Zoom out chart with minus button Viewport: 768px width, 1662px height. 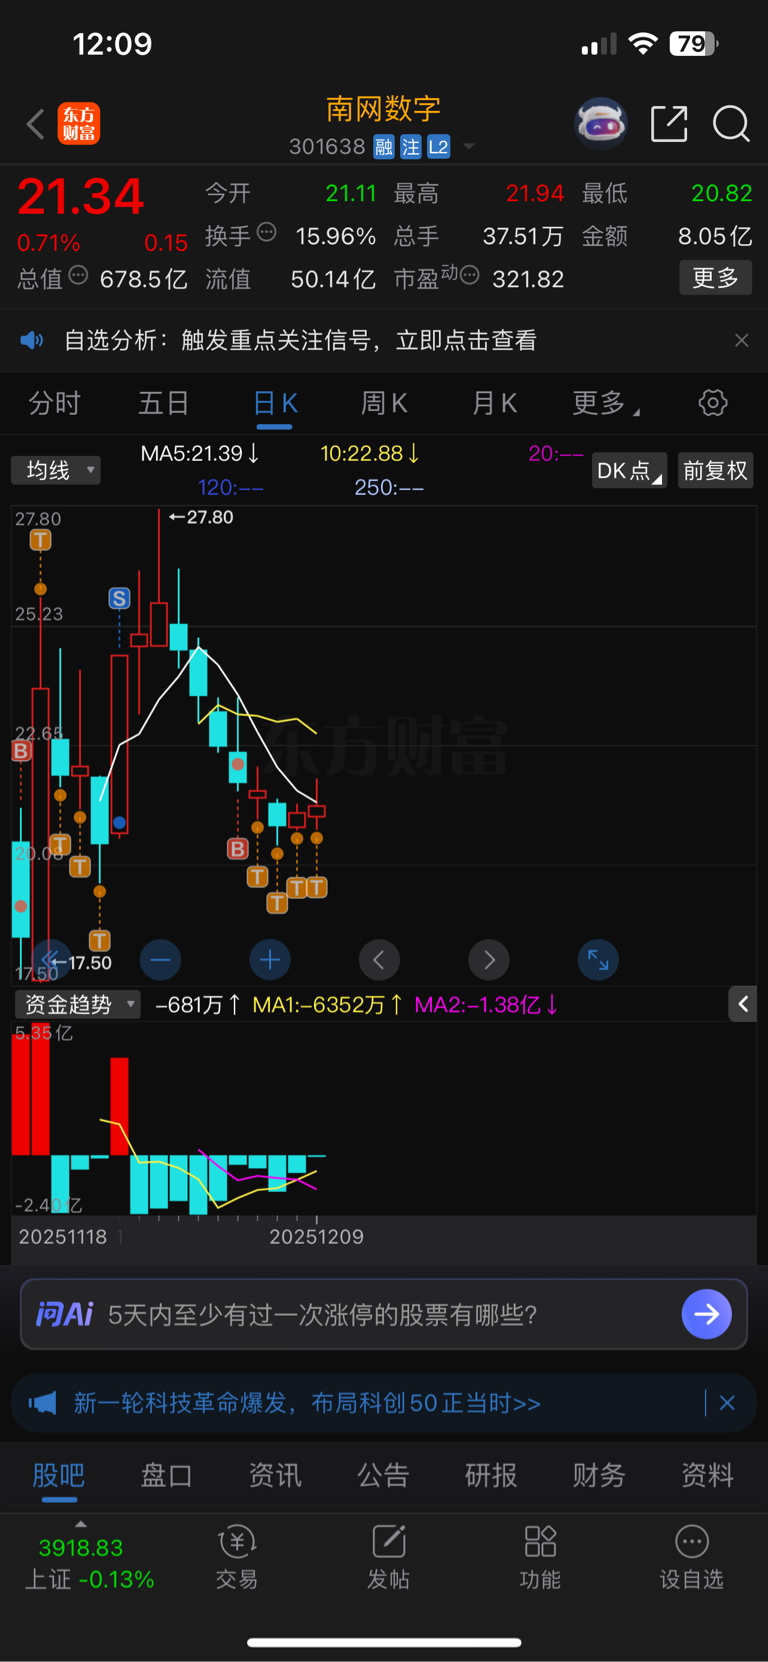click(x=160, y=960)
